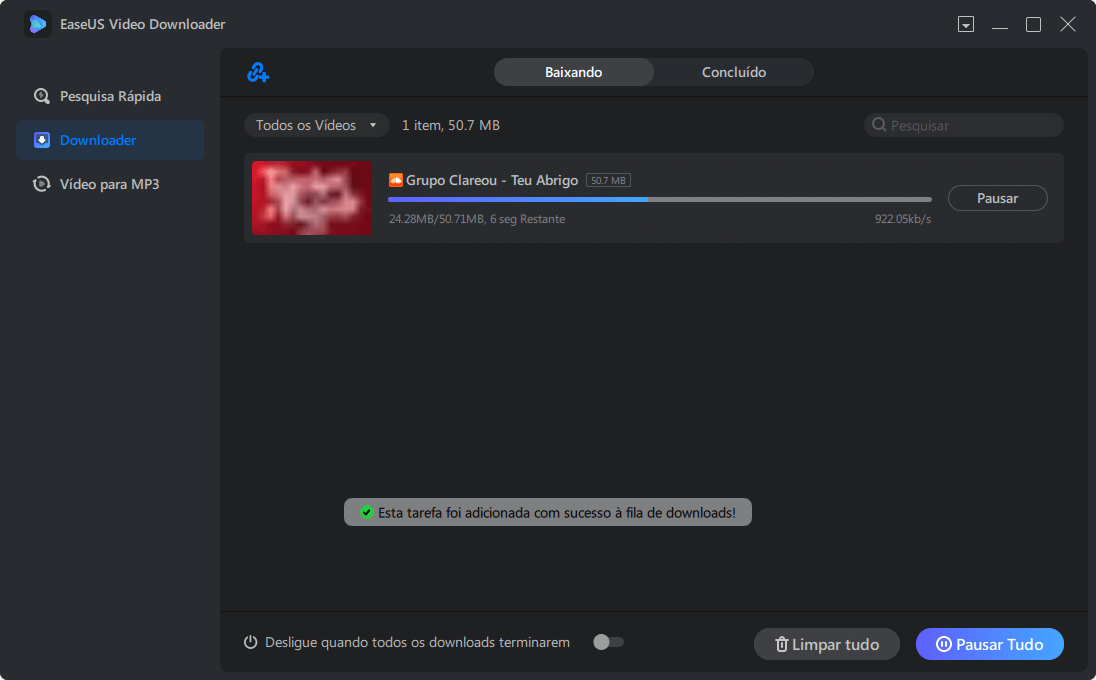Close the EaseUS Video Downloader window
1096x680 pixels.
[1067, 24]
